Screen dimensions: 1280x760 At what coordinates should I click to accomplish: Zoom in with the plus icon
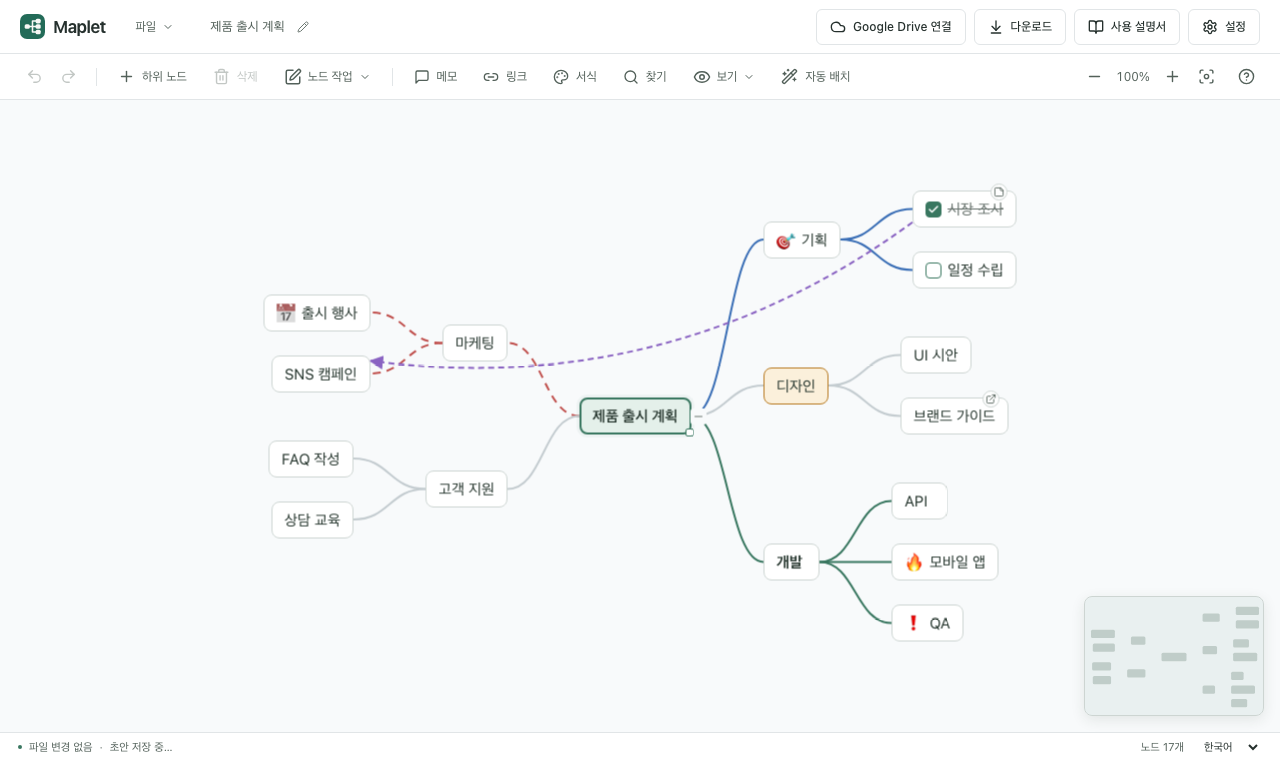(x=1172, y=77)
